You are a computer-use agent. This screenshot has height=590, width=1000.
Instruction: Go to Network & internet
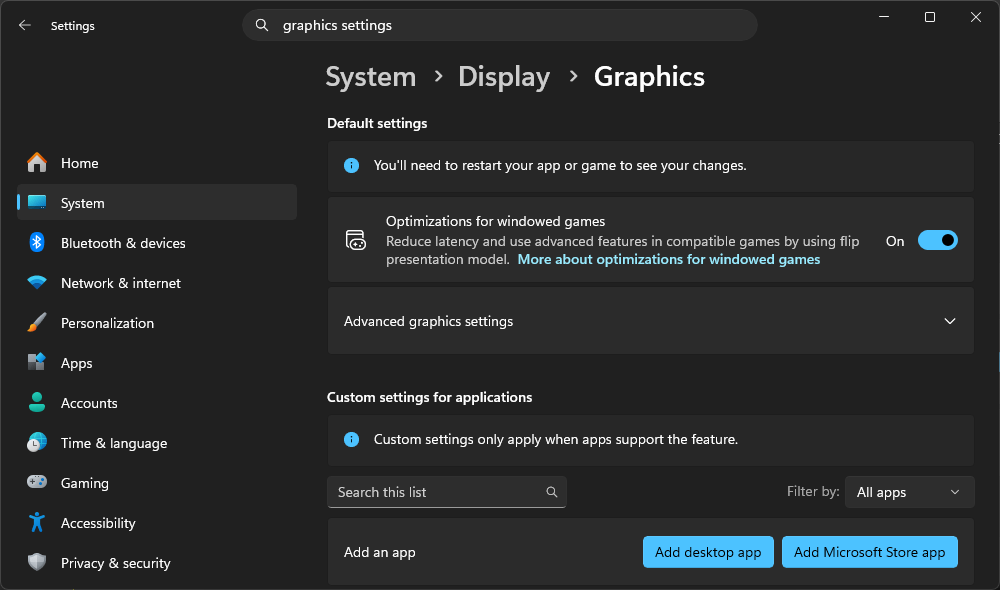pyautogui.click(x=121, y=283)
